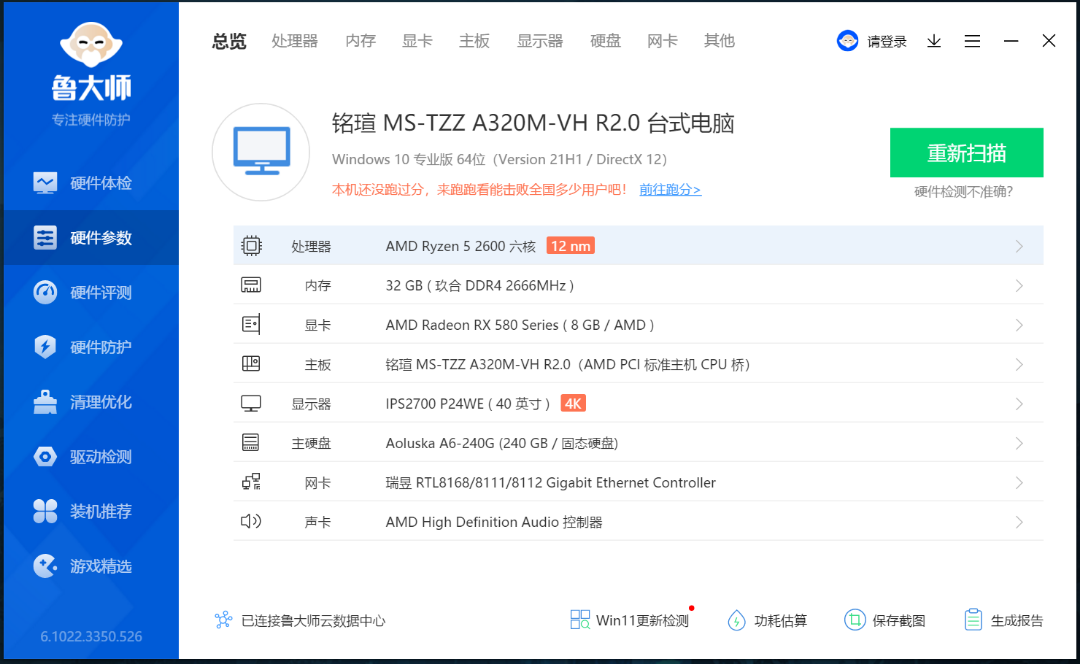The width and height of the screenshot is (1080, 664).
Task: Click the 声卡 speaker icon
Action: pos(251,521)
